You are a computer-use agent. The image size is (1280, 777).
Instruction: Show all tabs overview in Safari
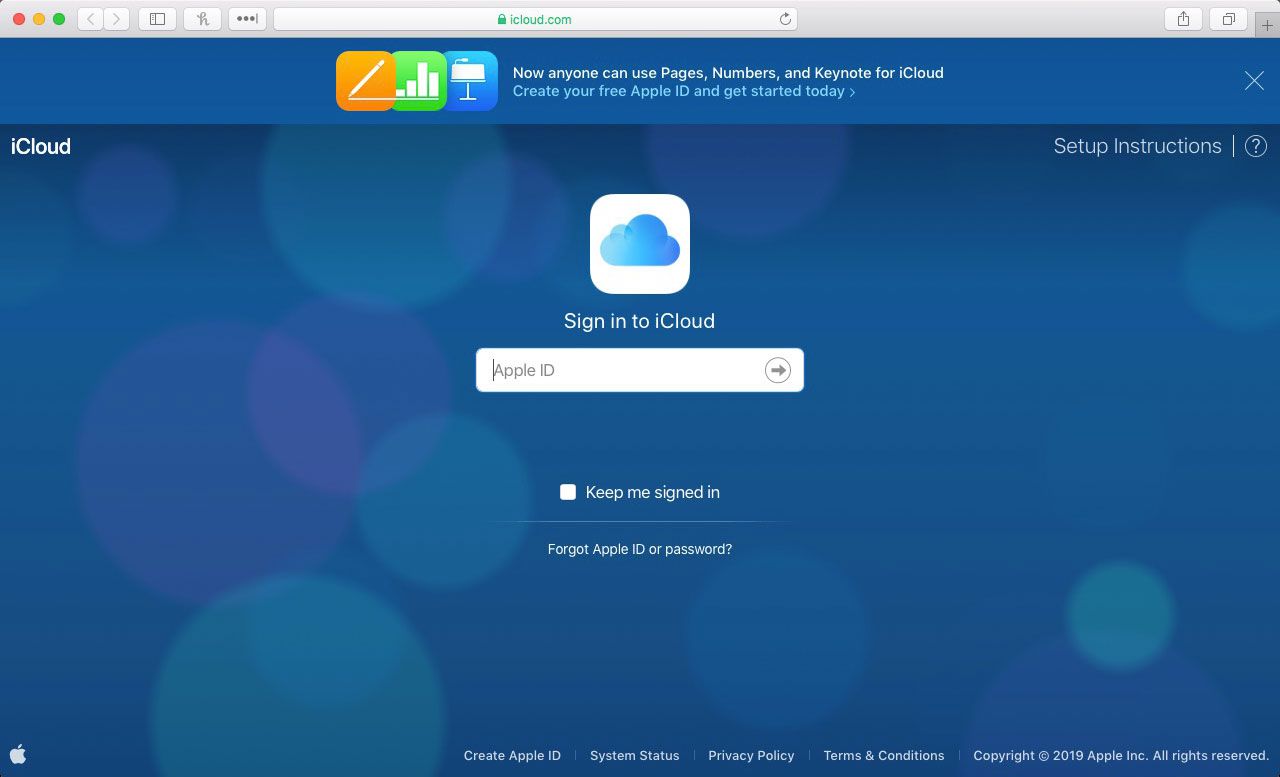[x=1228, y=19]
